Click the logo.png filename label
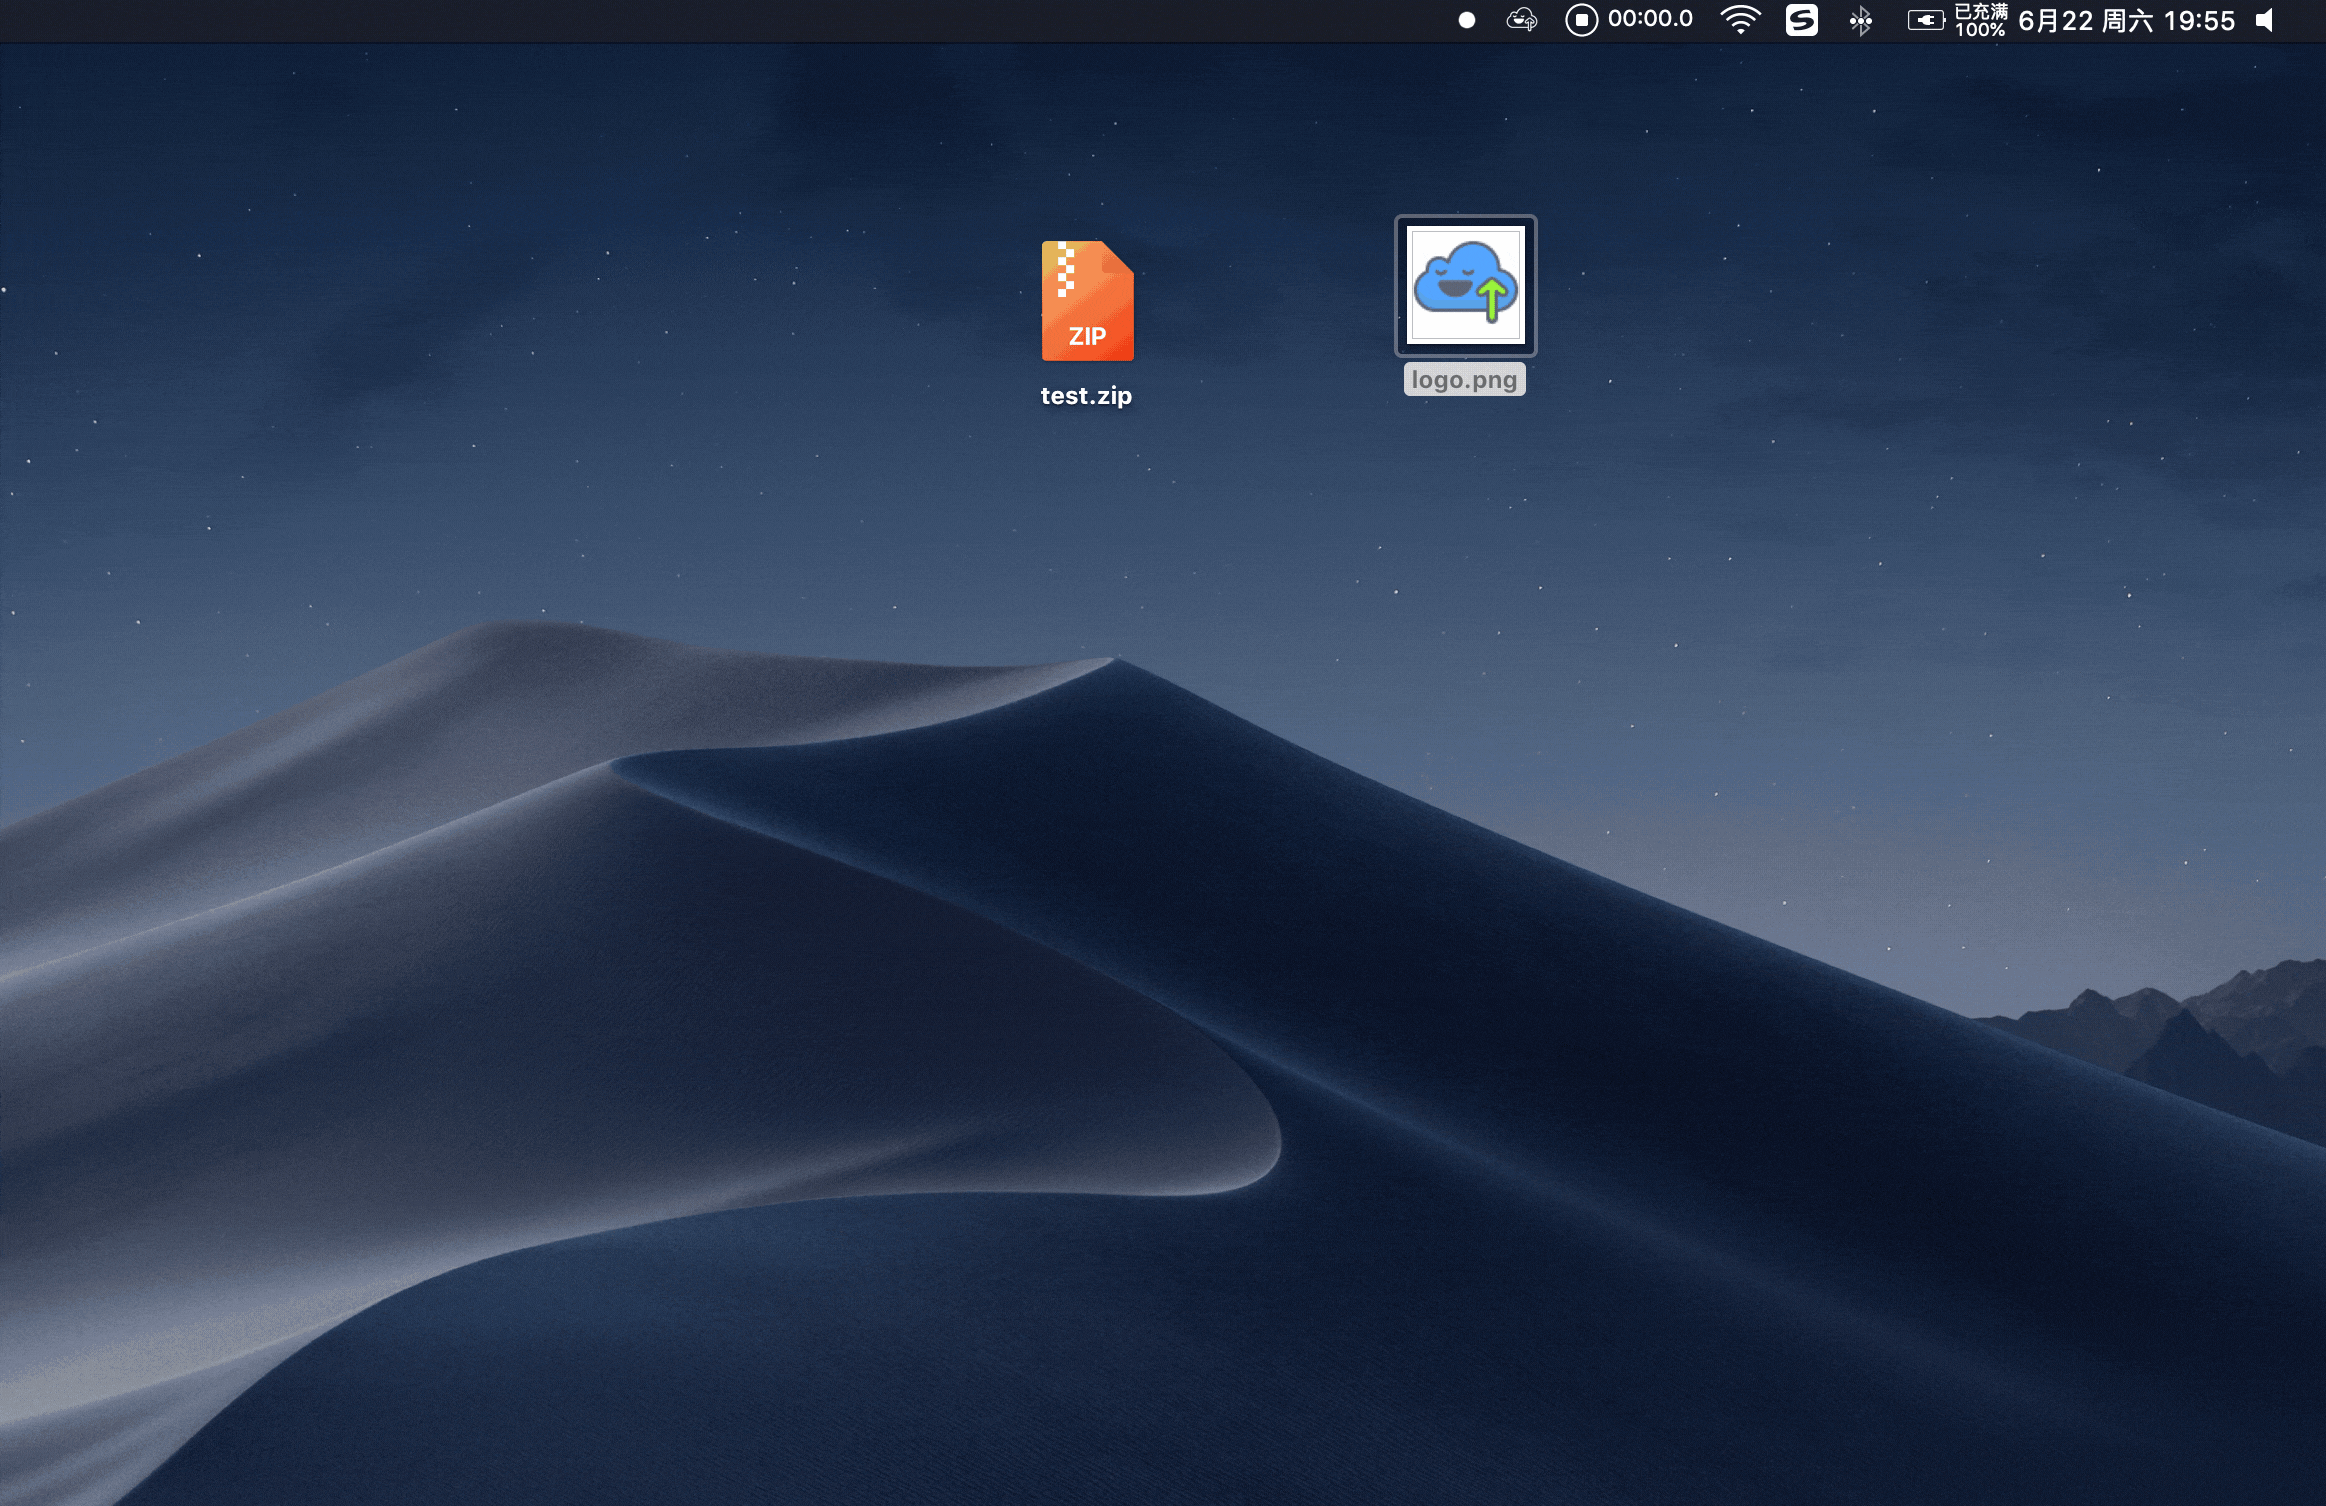 pos(1463,379)
